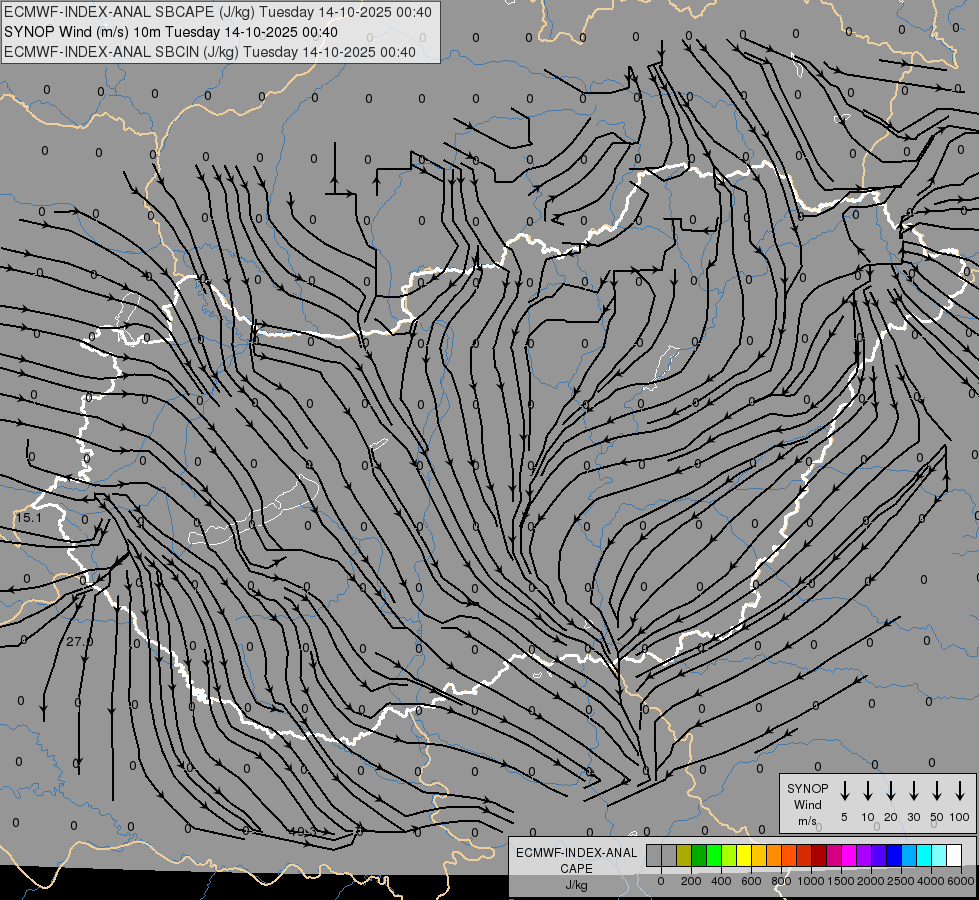Click the 2000 tick on CAPE scale
This screenshot has height=900, width=979.
(871, 881)
